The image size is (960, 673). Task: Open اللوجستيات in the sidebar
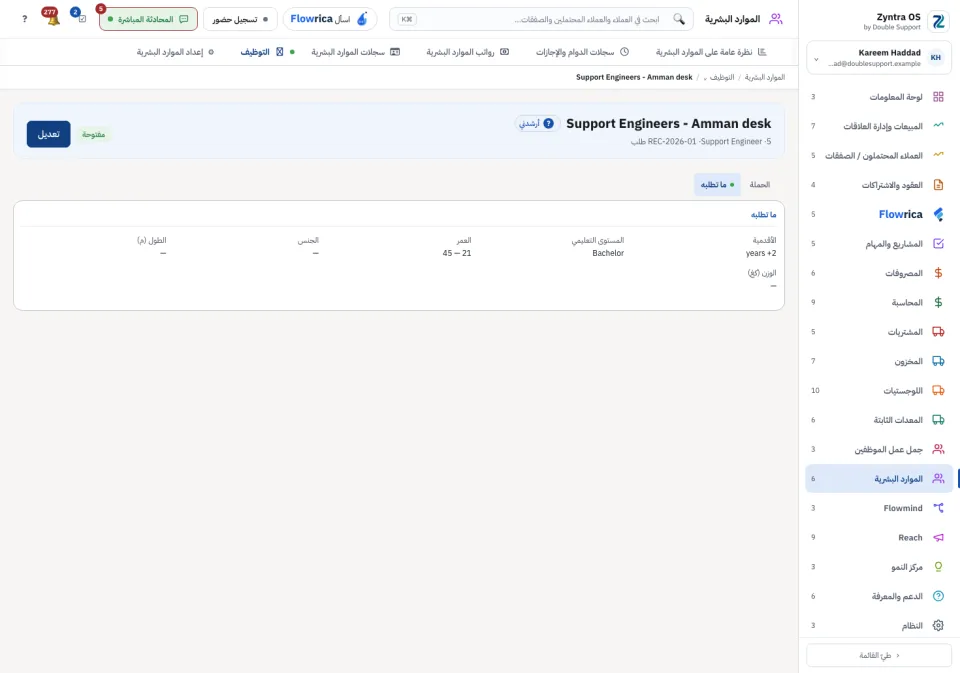tap(879, 391)
